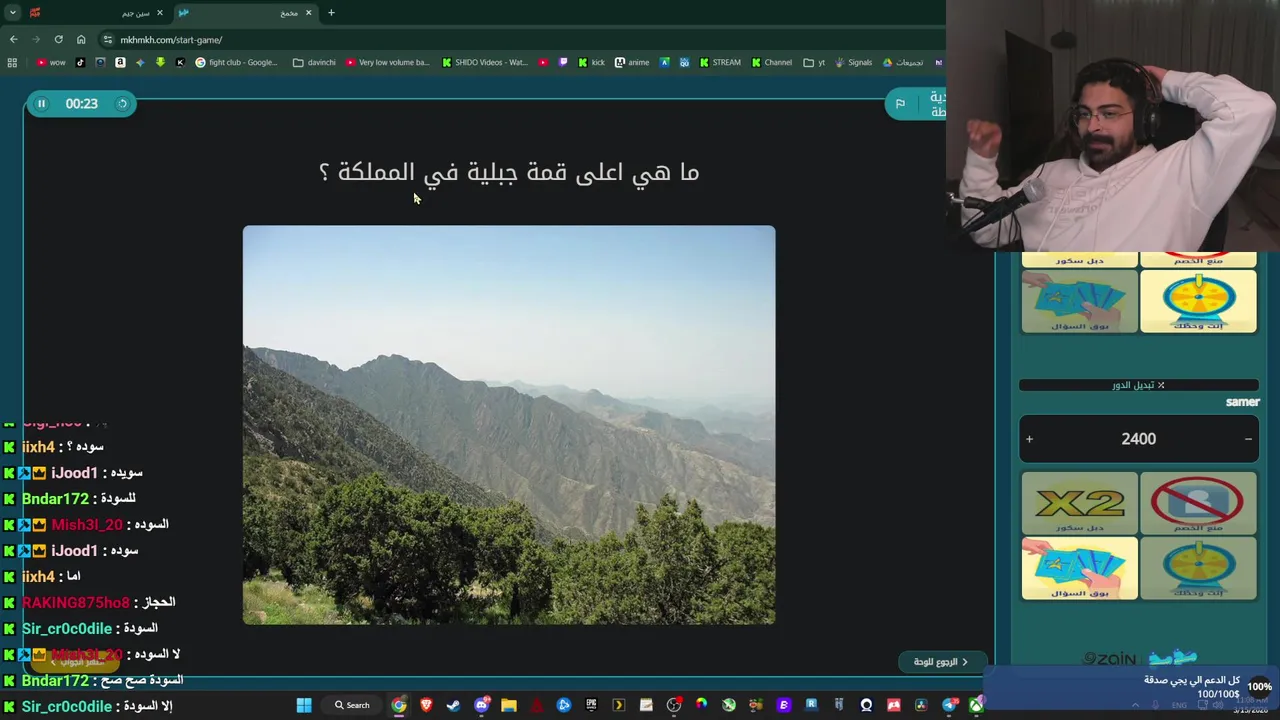Increase samer's score with plus button
This screenshot has width=1280, height=720.
pyautogui.click(x=1029, y=439)
